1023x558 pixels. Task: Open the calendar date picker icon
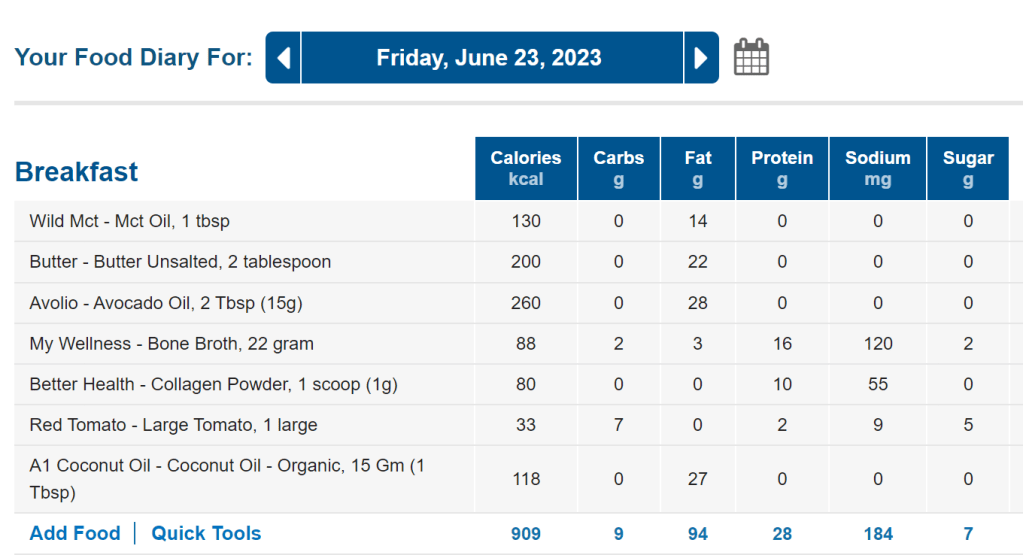(x=751, y=57)
